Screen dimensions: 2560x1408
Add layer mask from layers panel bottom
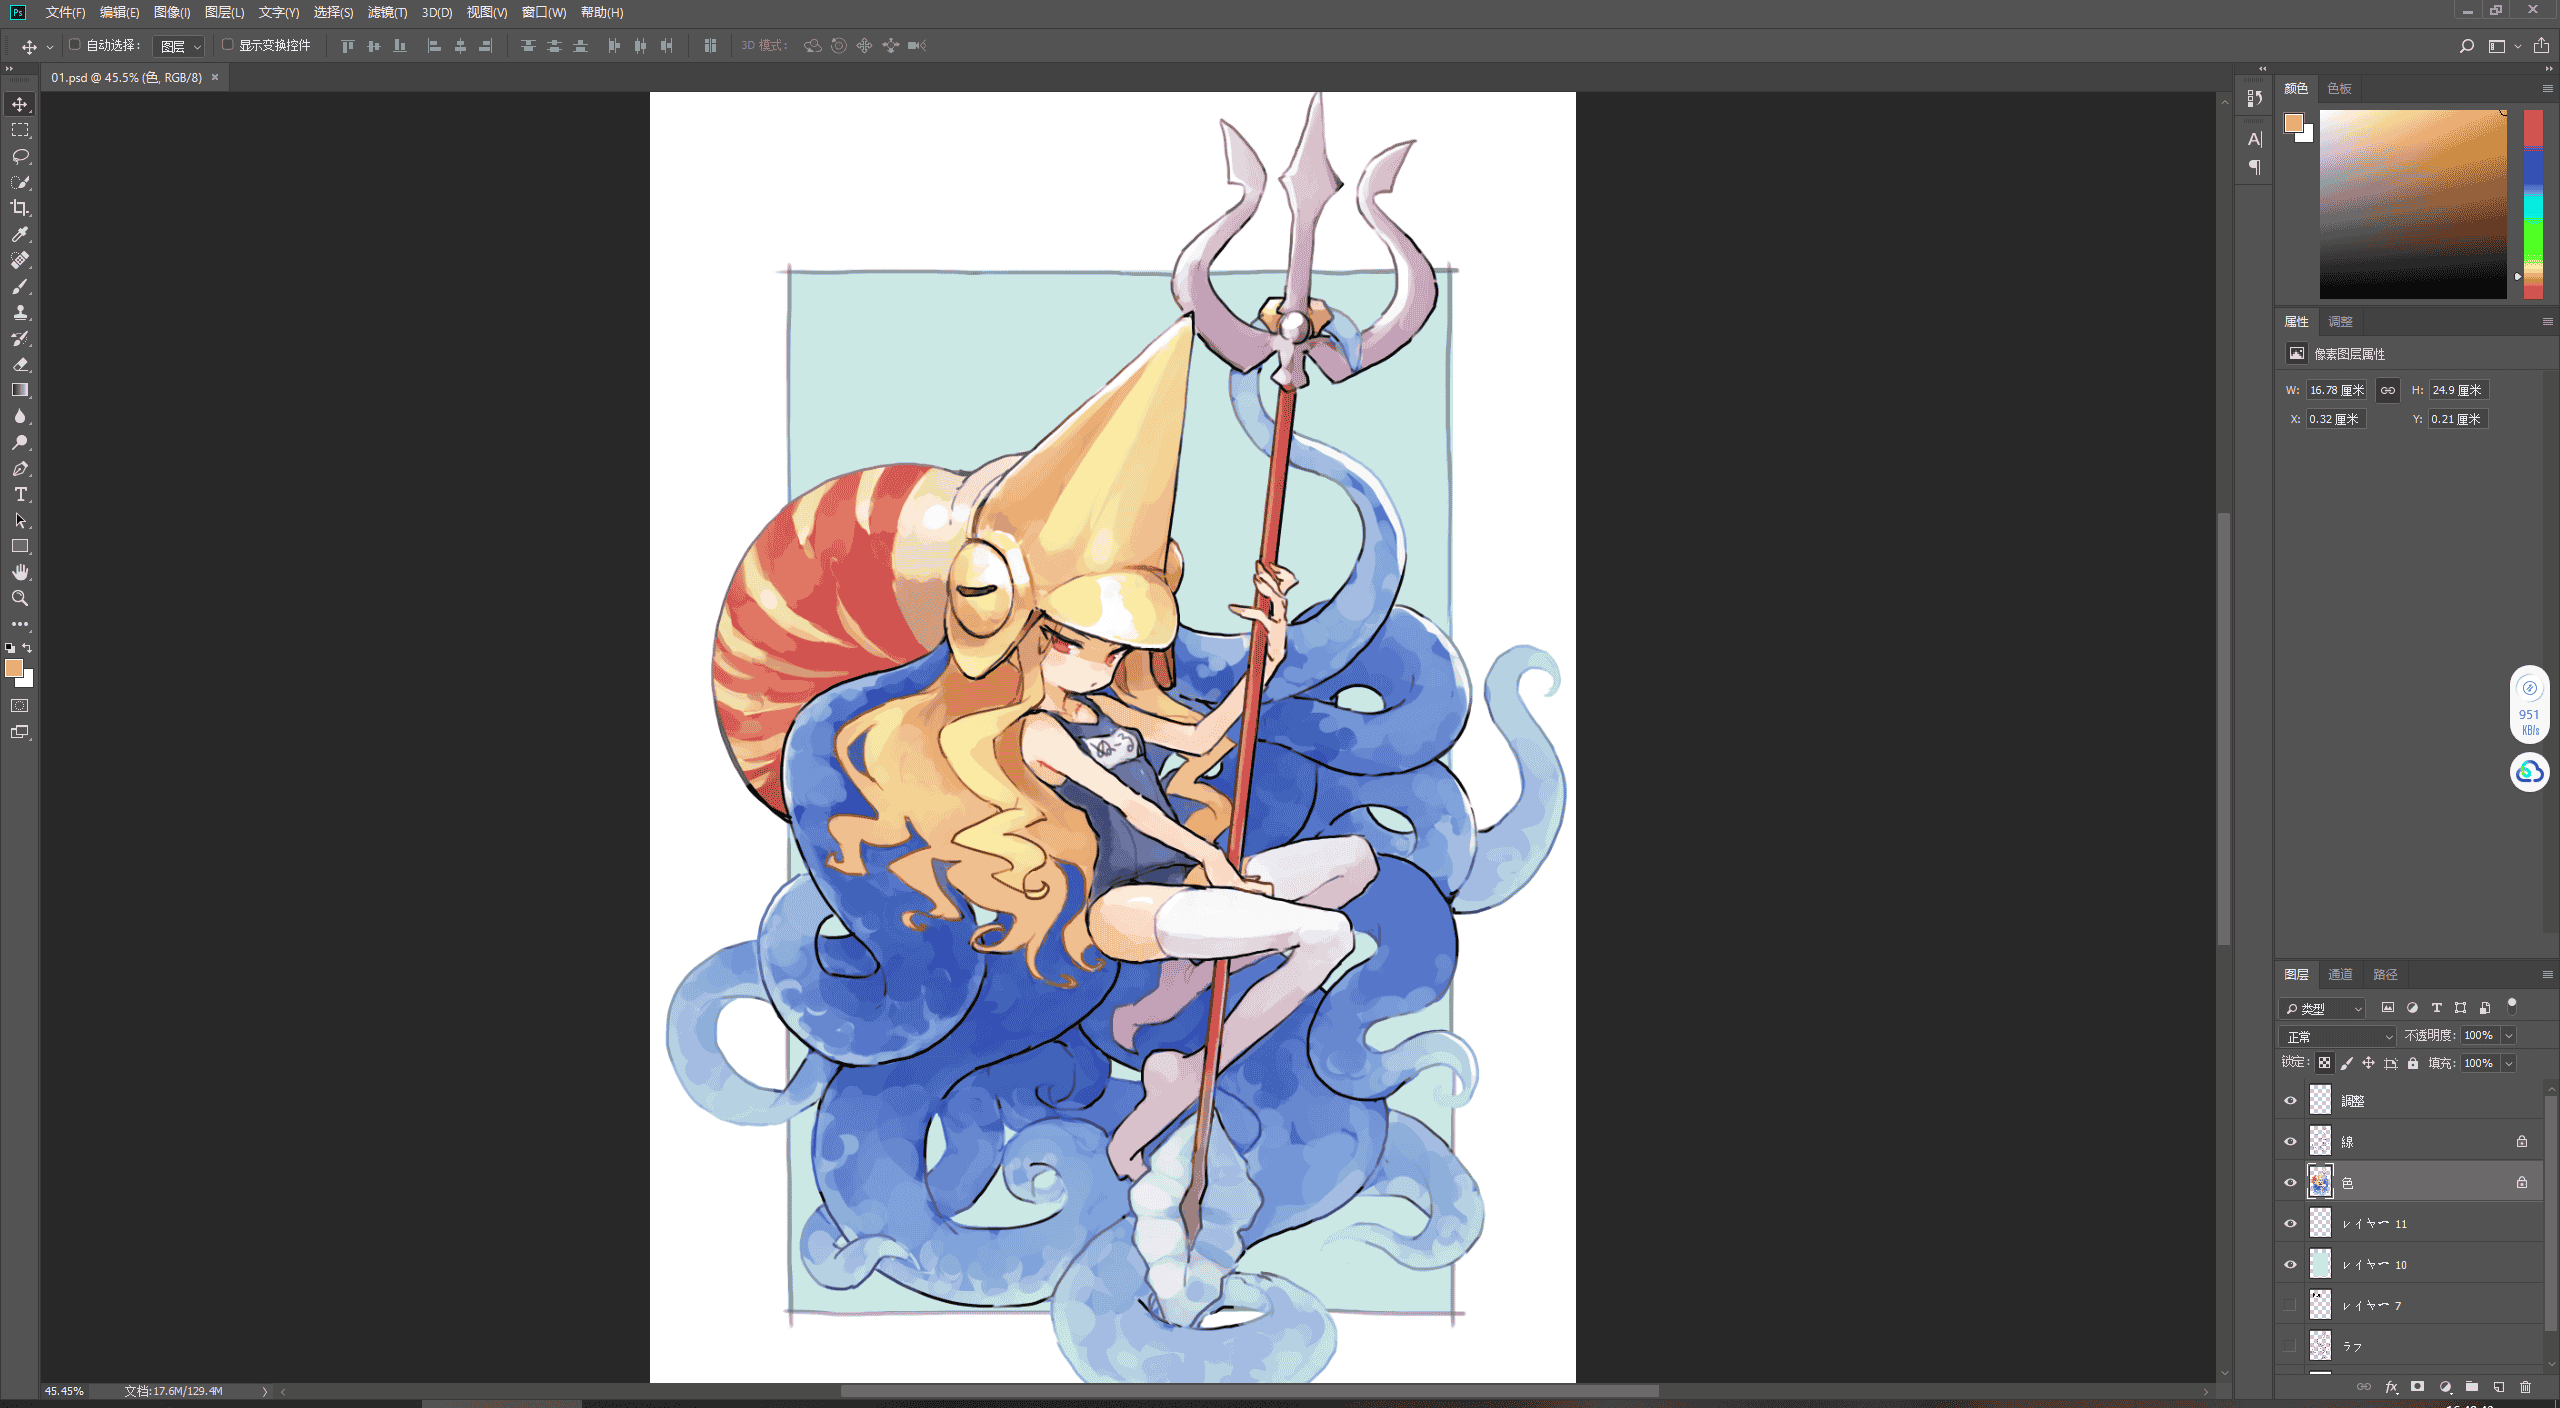(x=2417, y=1387)
